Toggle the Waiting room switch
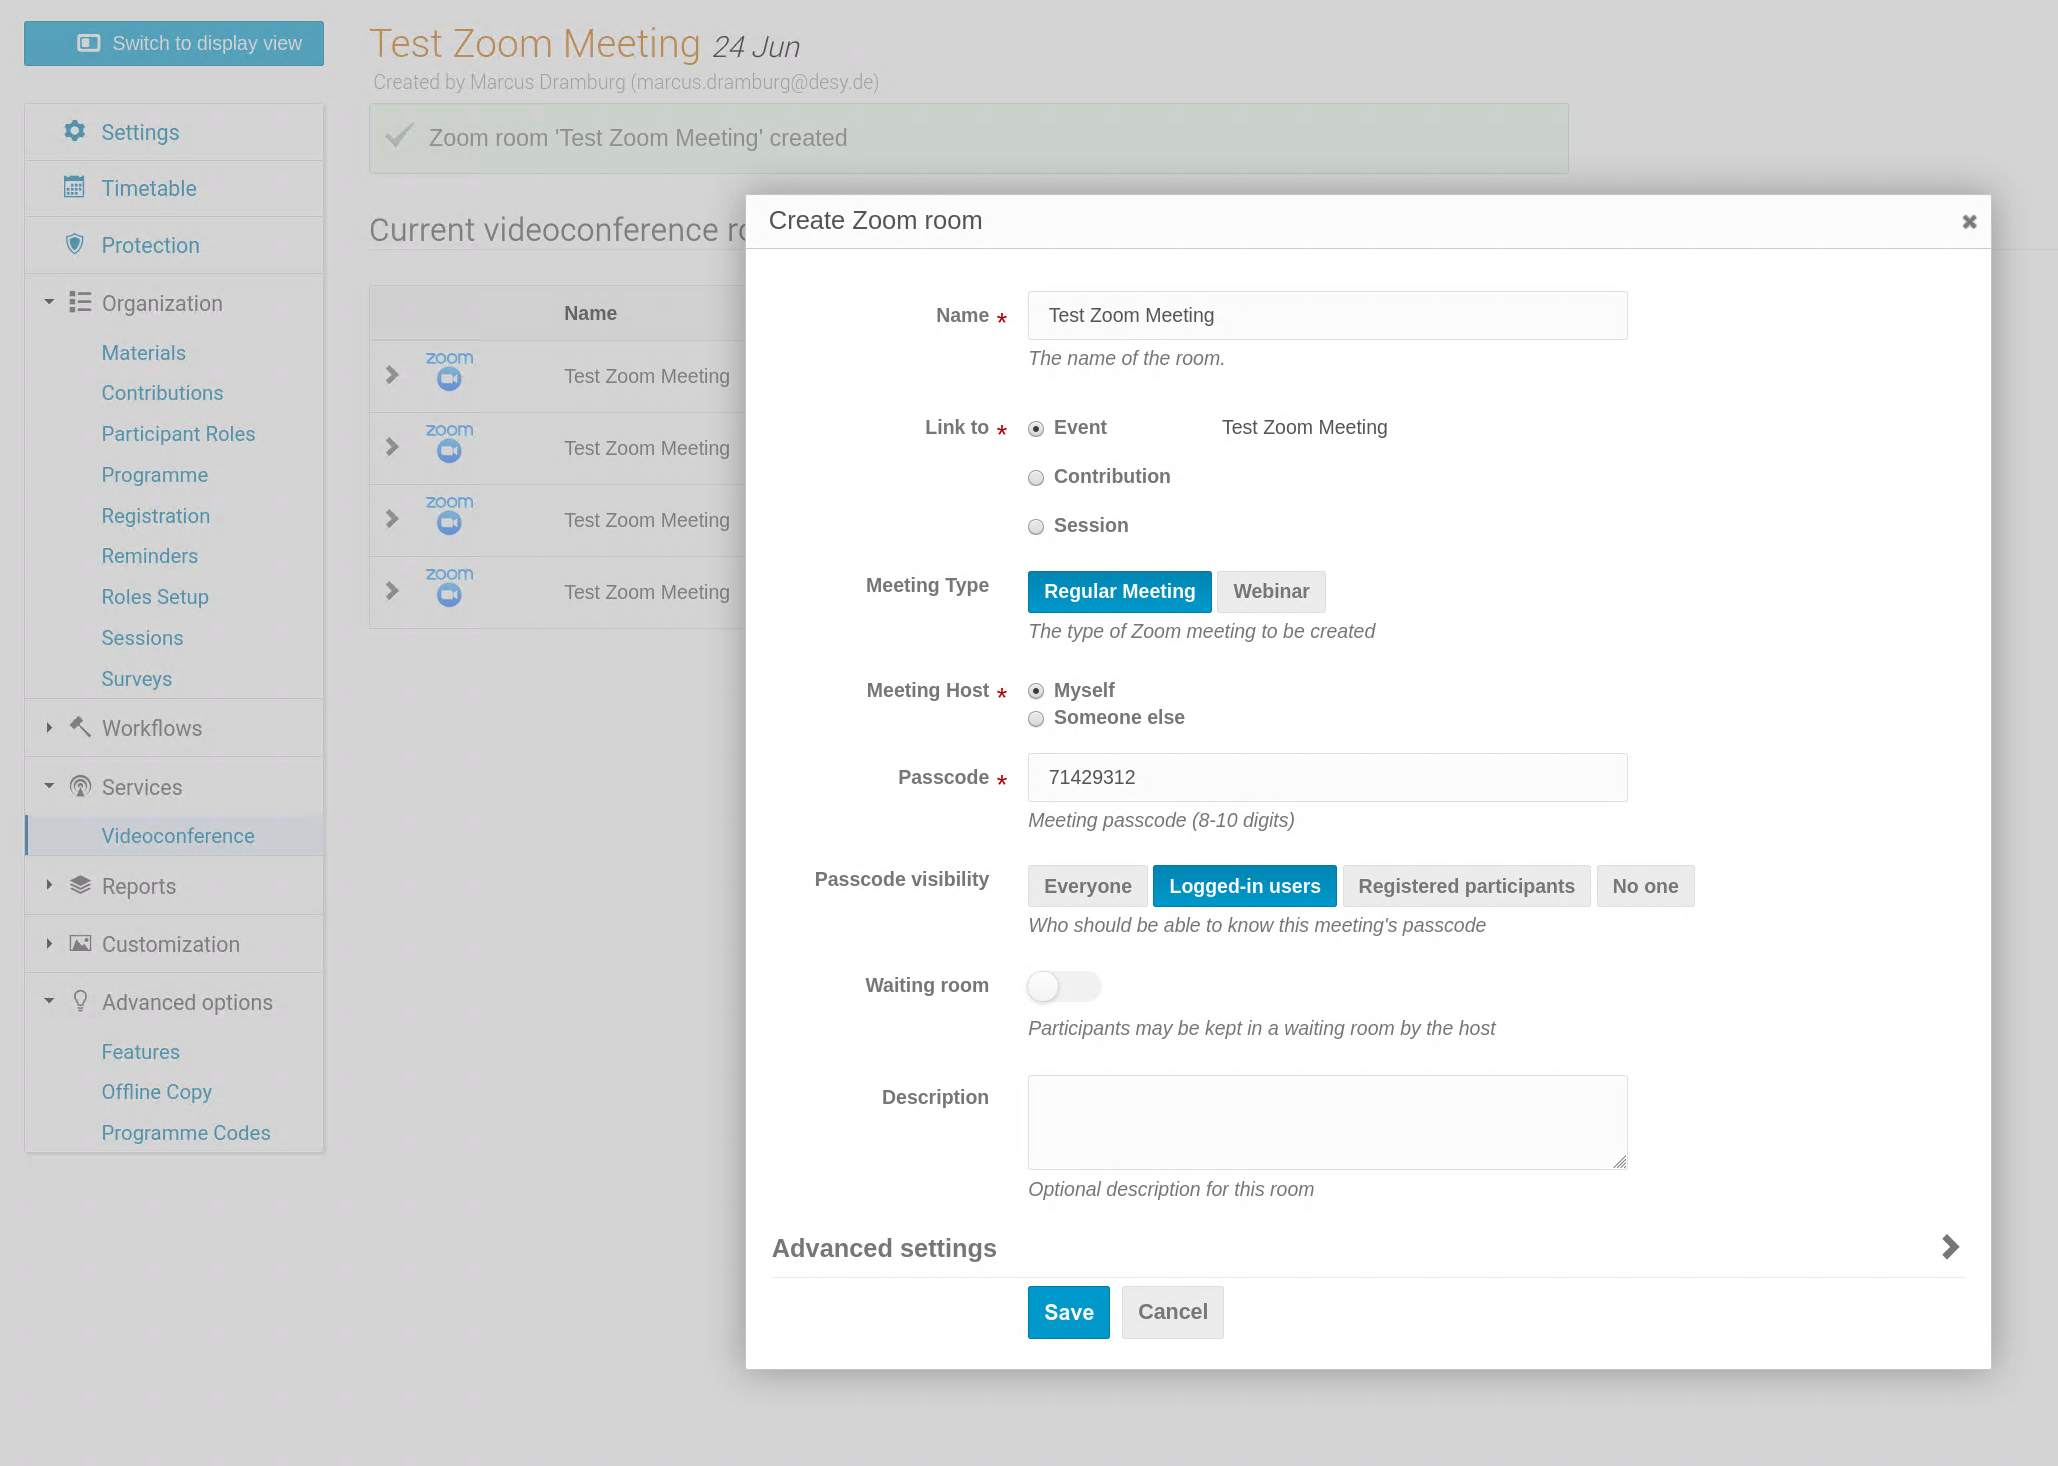This screenshot has height=1466, width=2058. (x=1064, y=986)
